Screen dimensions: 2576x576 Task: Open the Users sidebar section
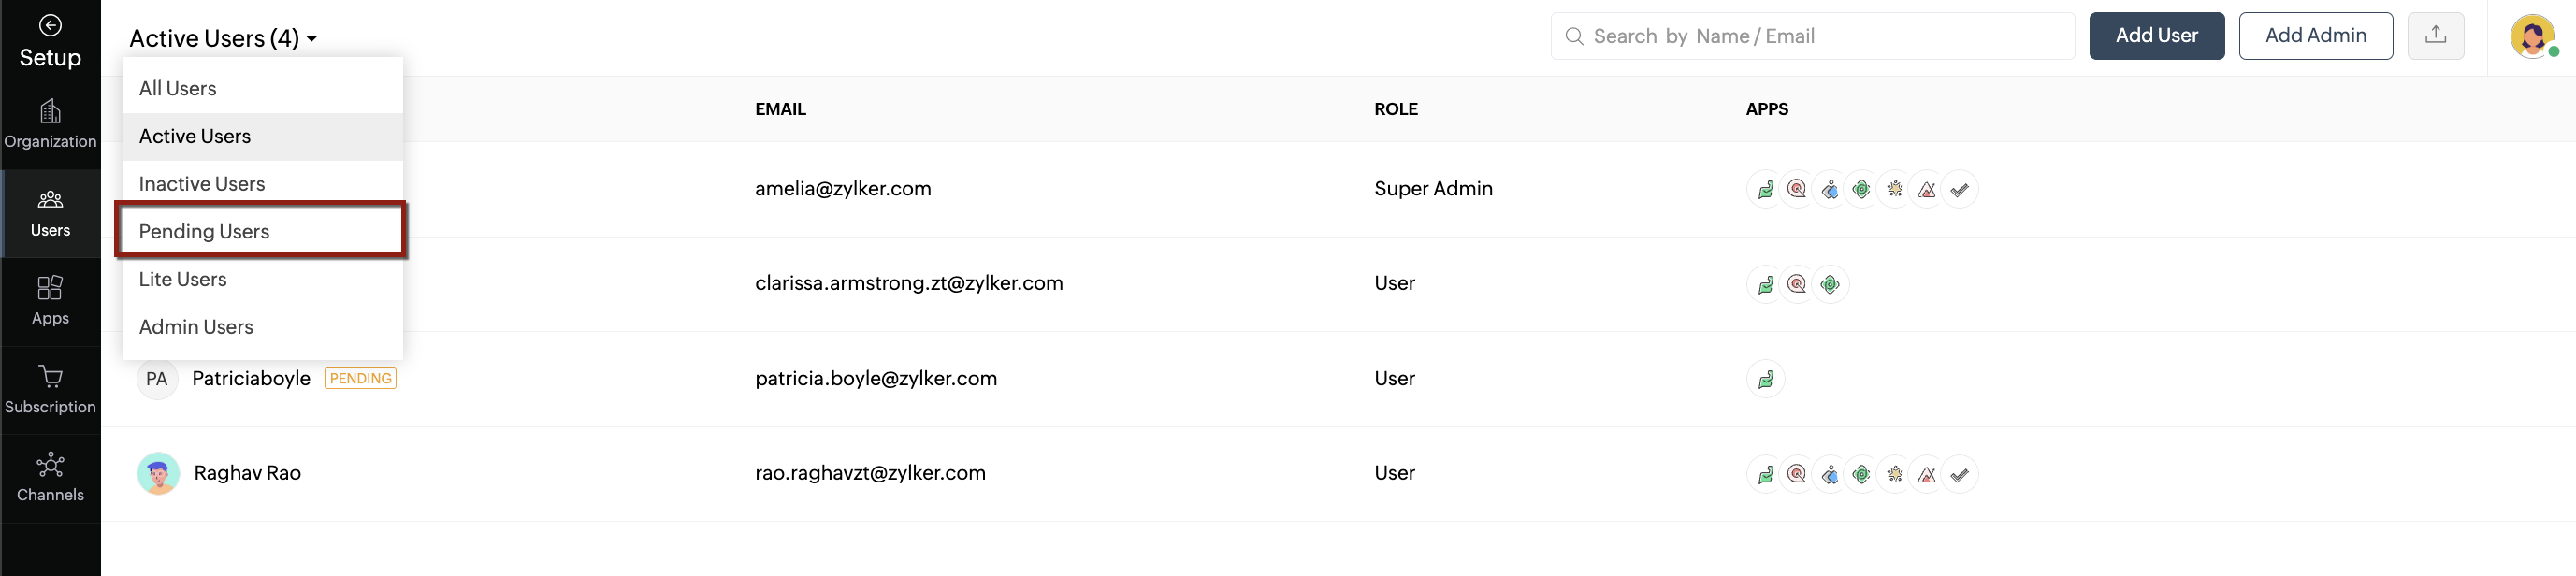coord(50,213)
